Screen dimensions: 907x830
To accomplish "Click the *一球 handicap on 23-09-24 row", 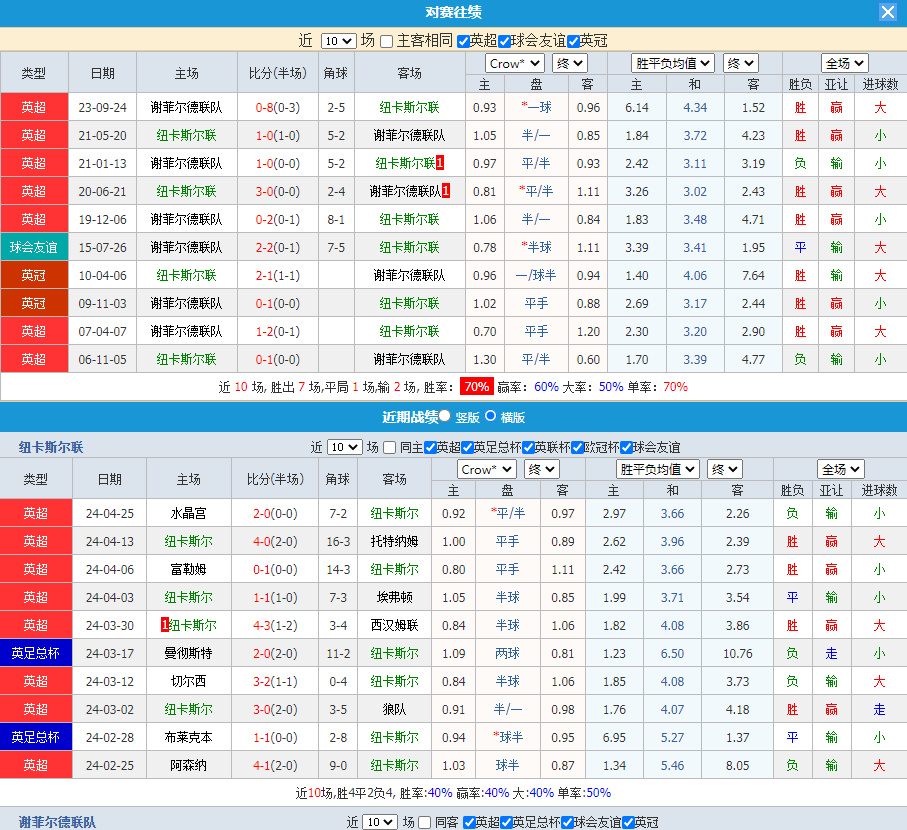I will 536,107.
